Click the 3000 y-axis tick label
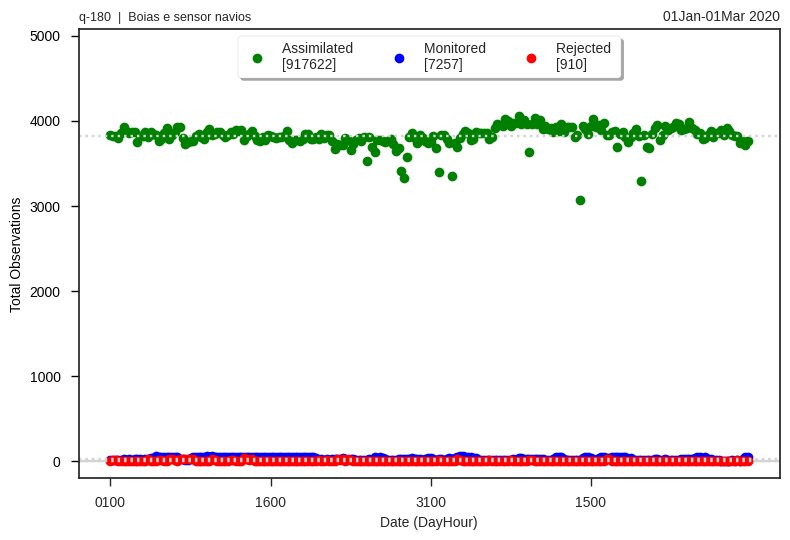This screenshot has width=790, height=540. 45,207
